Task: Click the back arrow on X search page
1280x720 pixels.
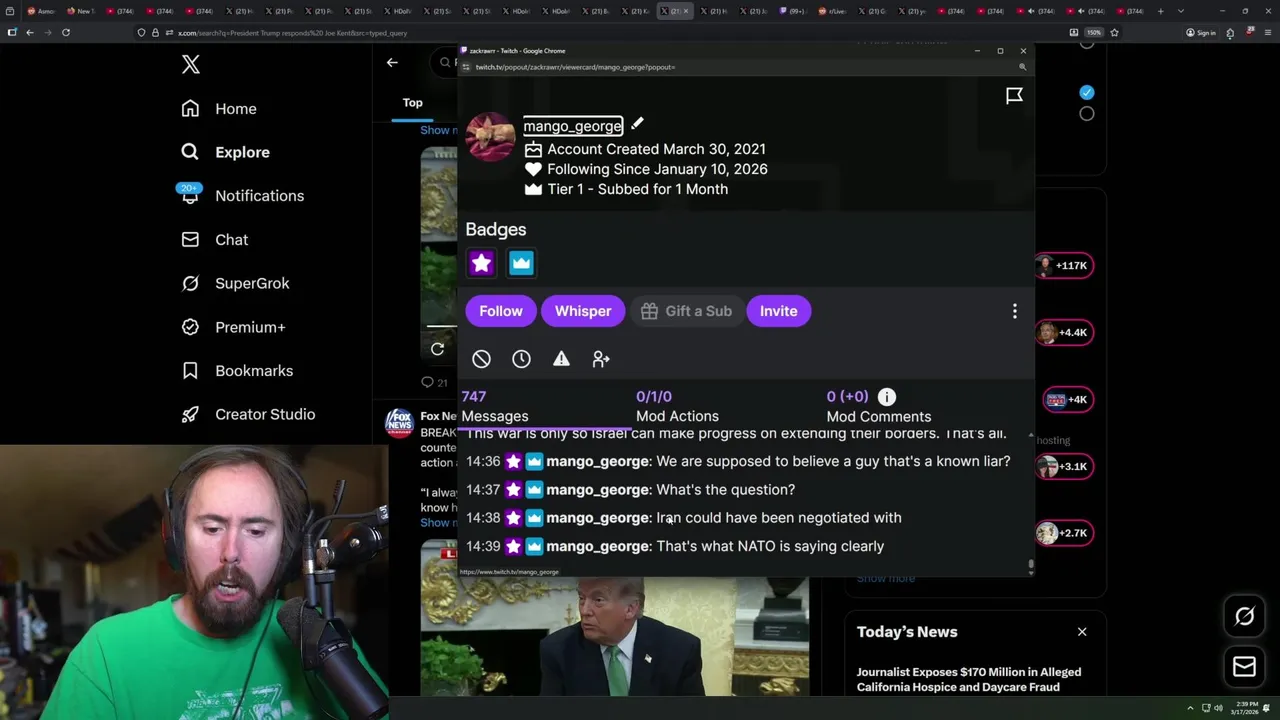Action: pos(392,62)
